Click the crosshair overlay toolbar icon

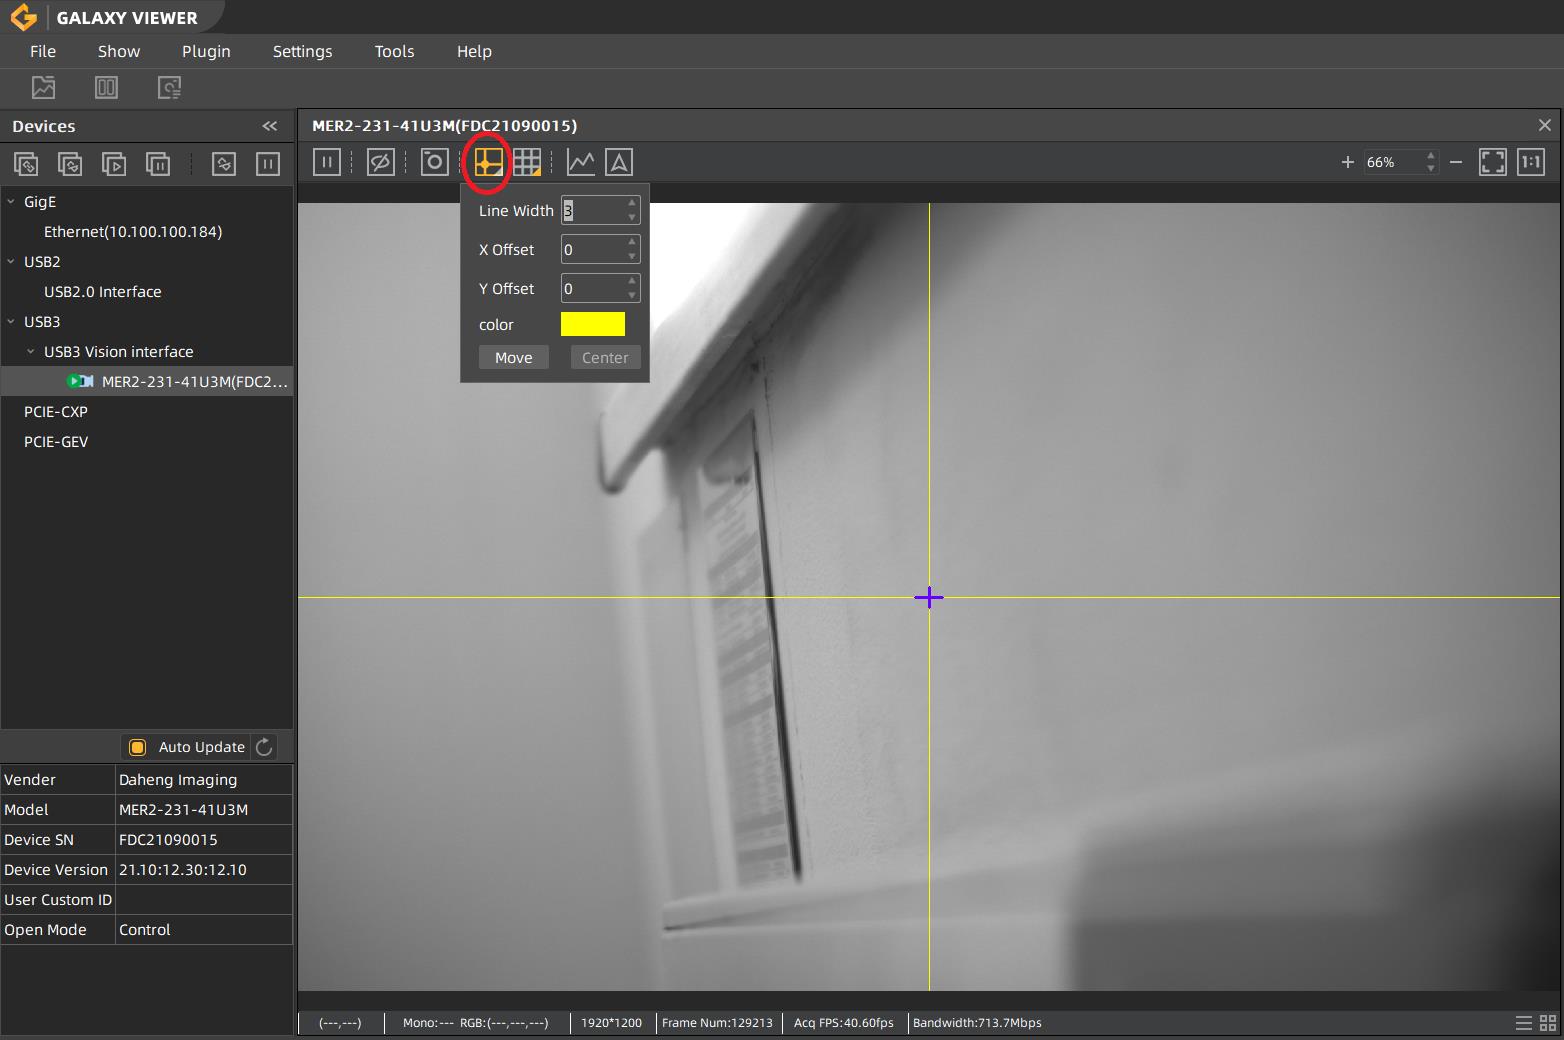488,162
